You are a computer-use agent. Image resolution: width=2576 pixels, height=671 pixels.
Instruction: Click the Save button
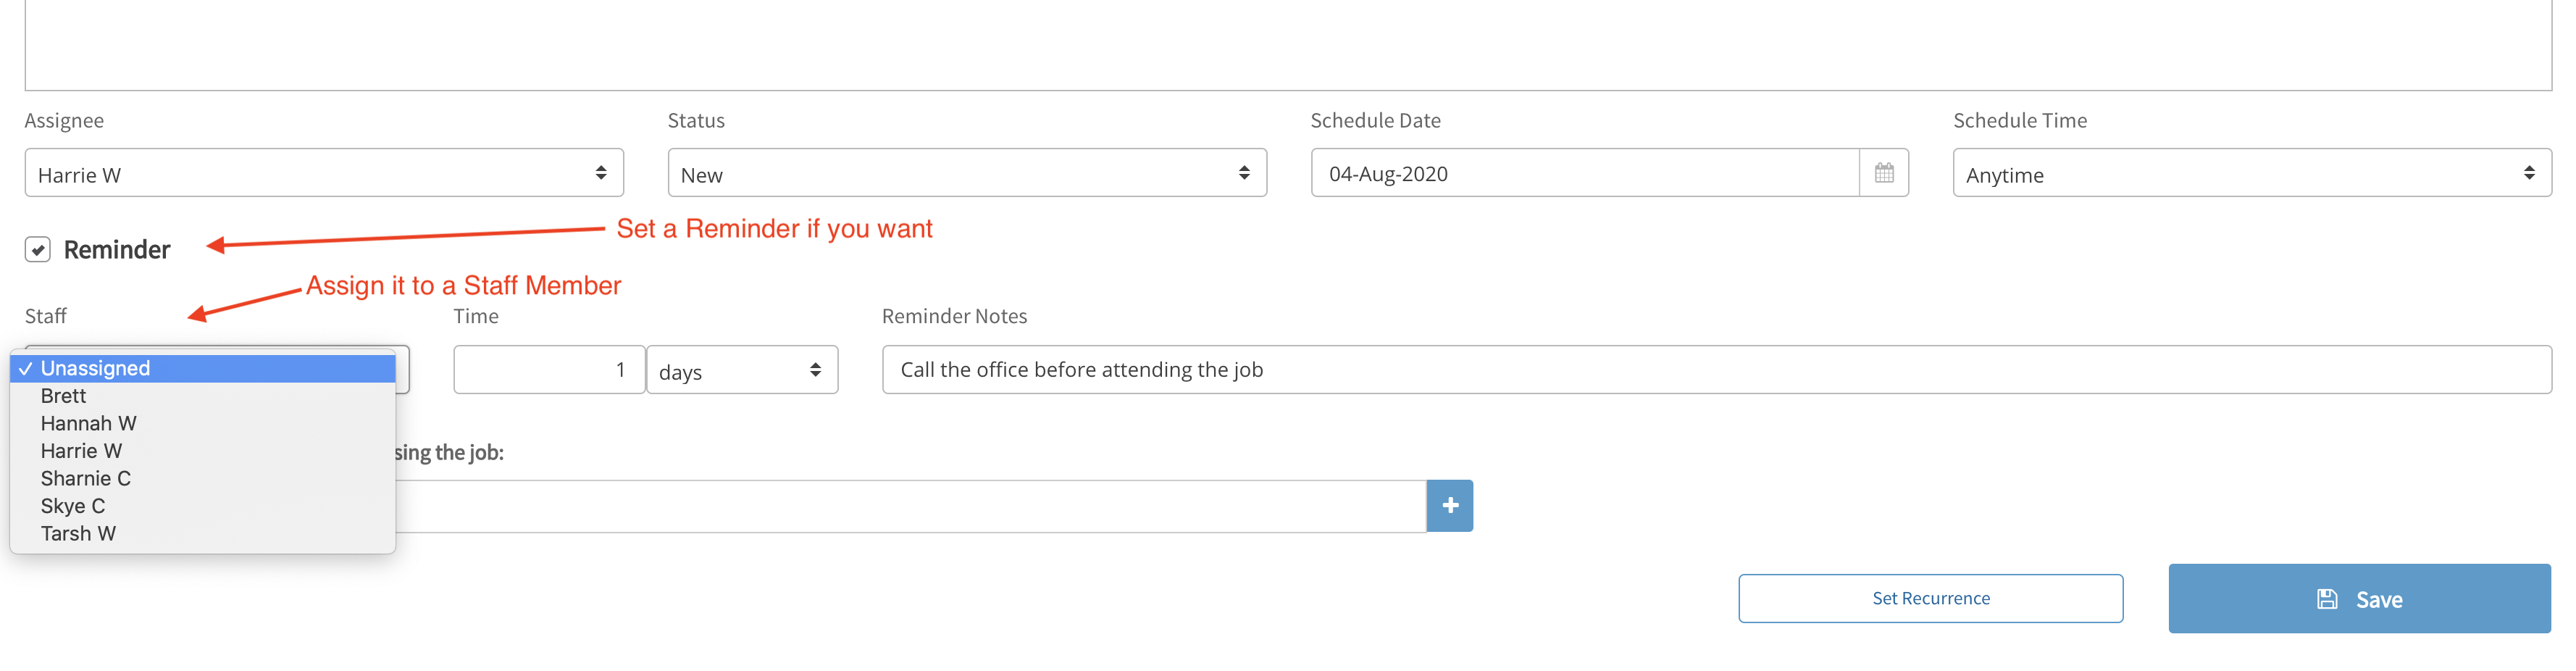pyautogui.click(x=2359, y=598)
